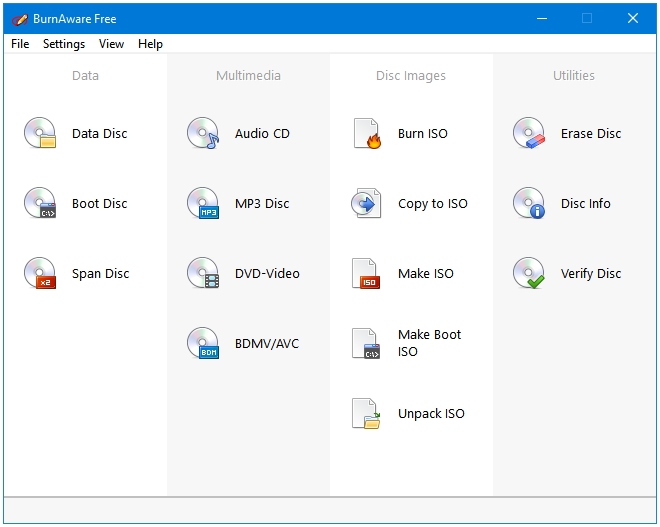
Task: Launch the Erase Disc eraser icon
Action: point(529,133)
